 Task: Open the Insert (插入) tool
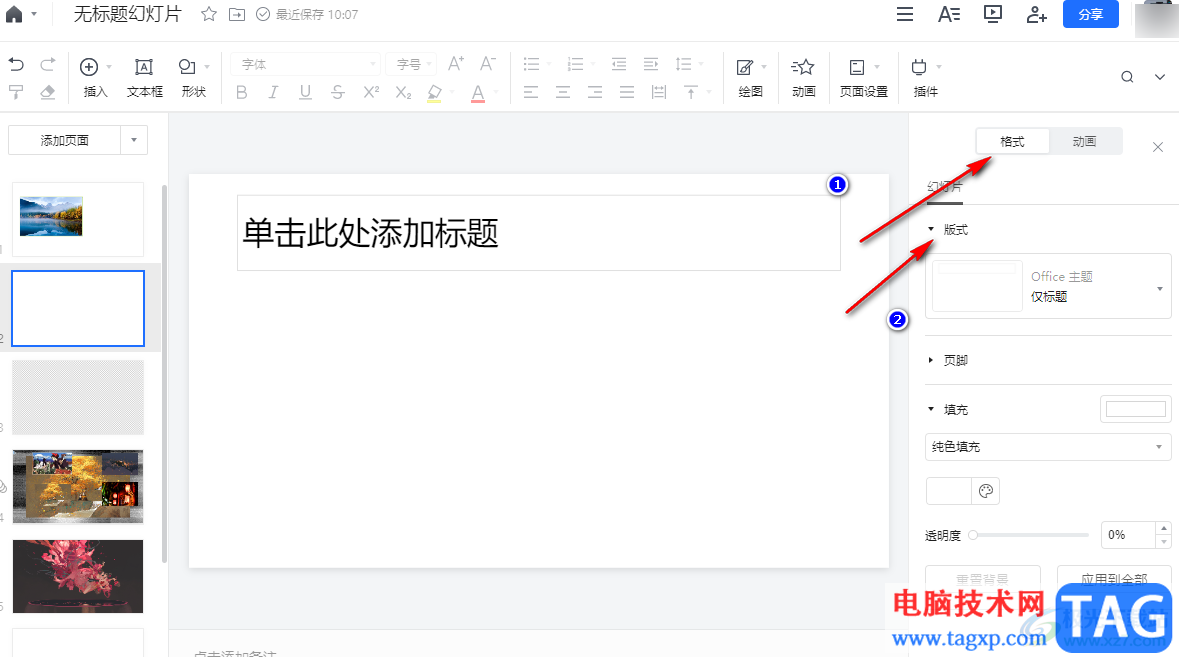[x=95, y=77]
